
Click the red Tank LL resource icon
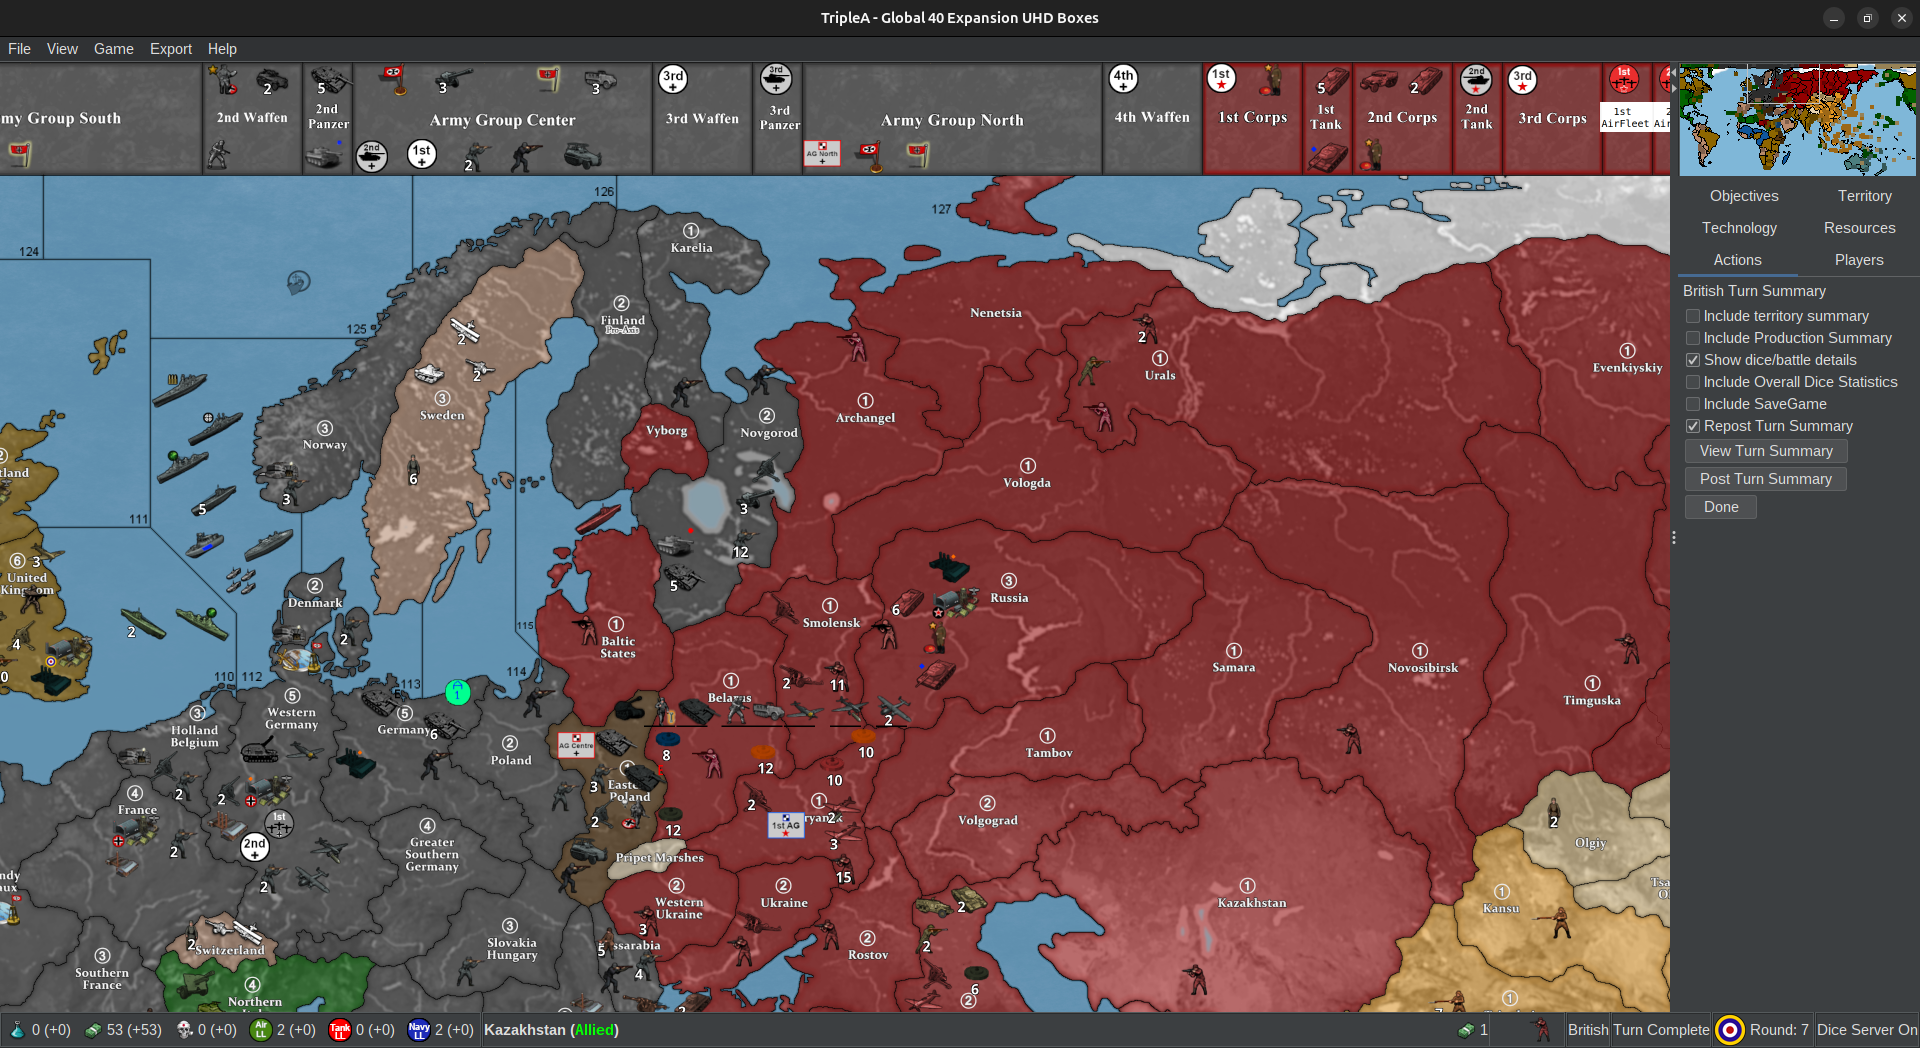click(x=340, y=1030)
